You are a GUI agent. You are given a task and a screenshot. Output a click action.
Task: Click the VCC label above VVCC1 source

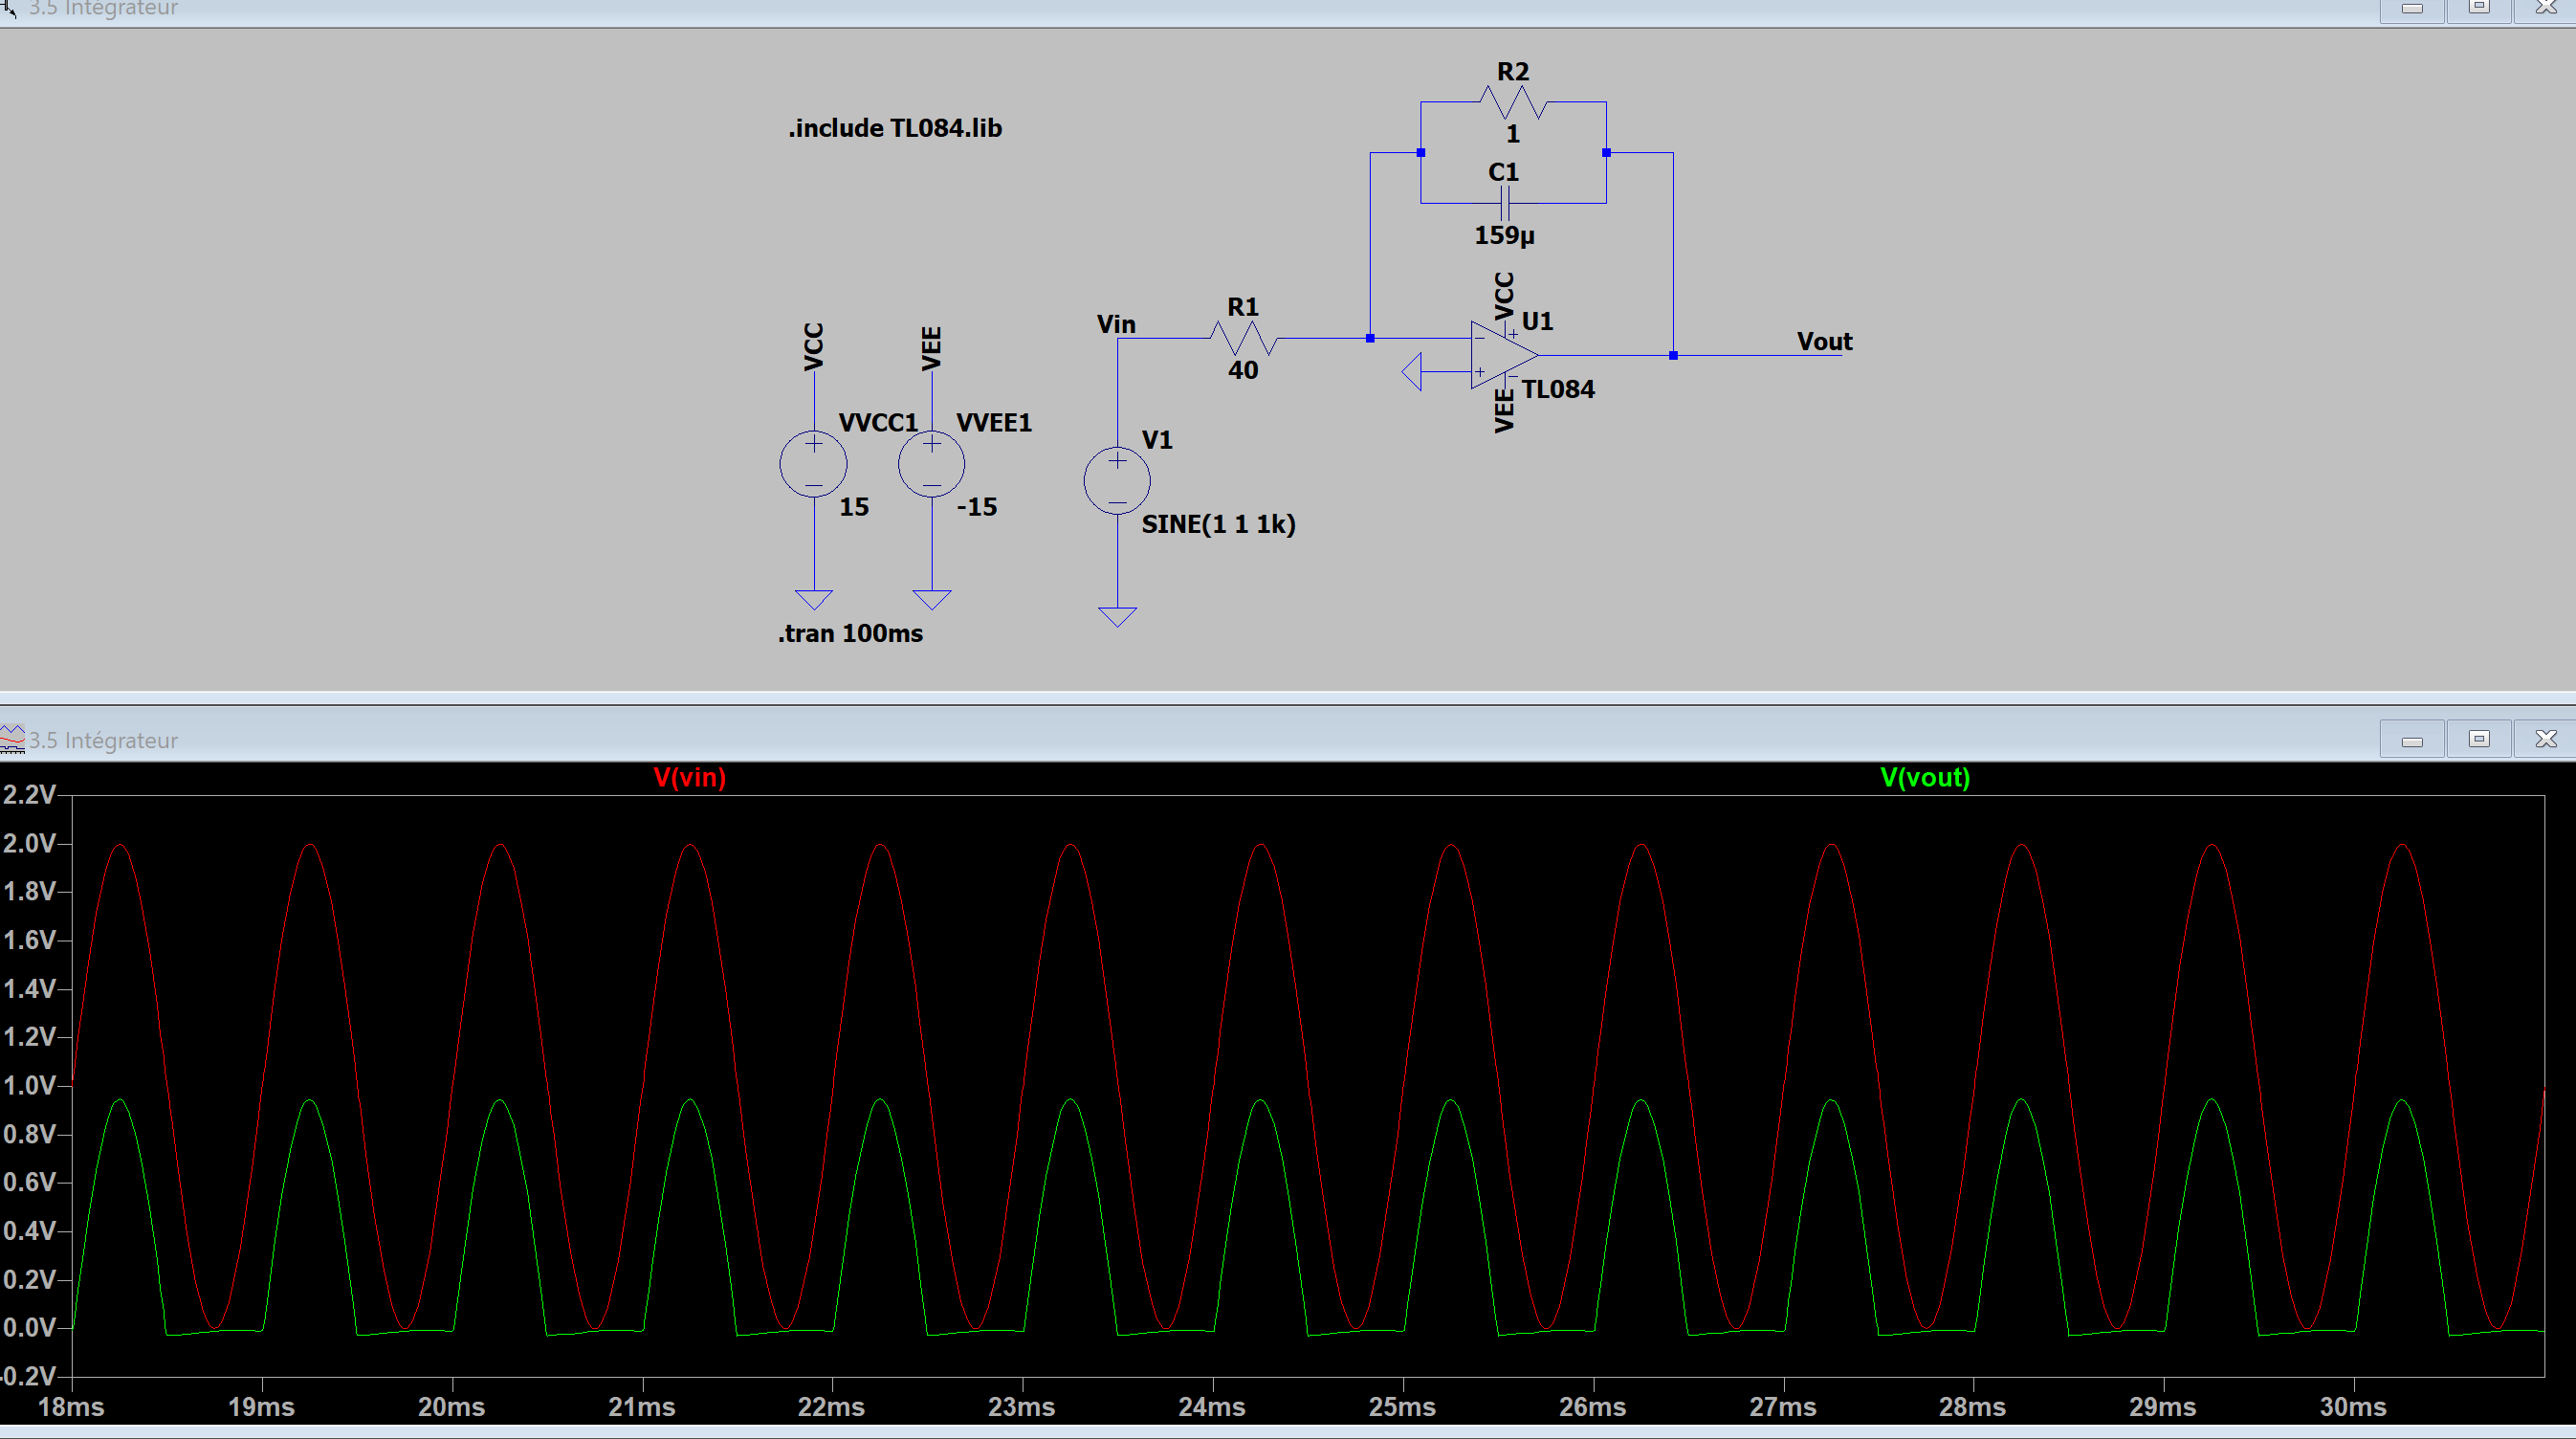[x=813, y=346]
